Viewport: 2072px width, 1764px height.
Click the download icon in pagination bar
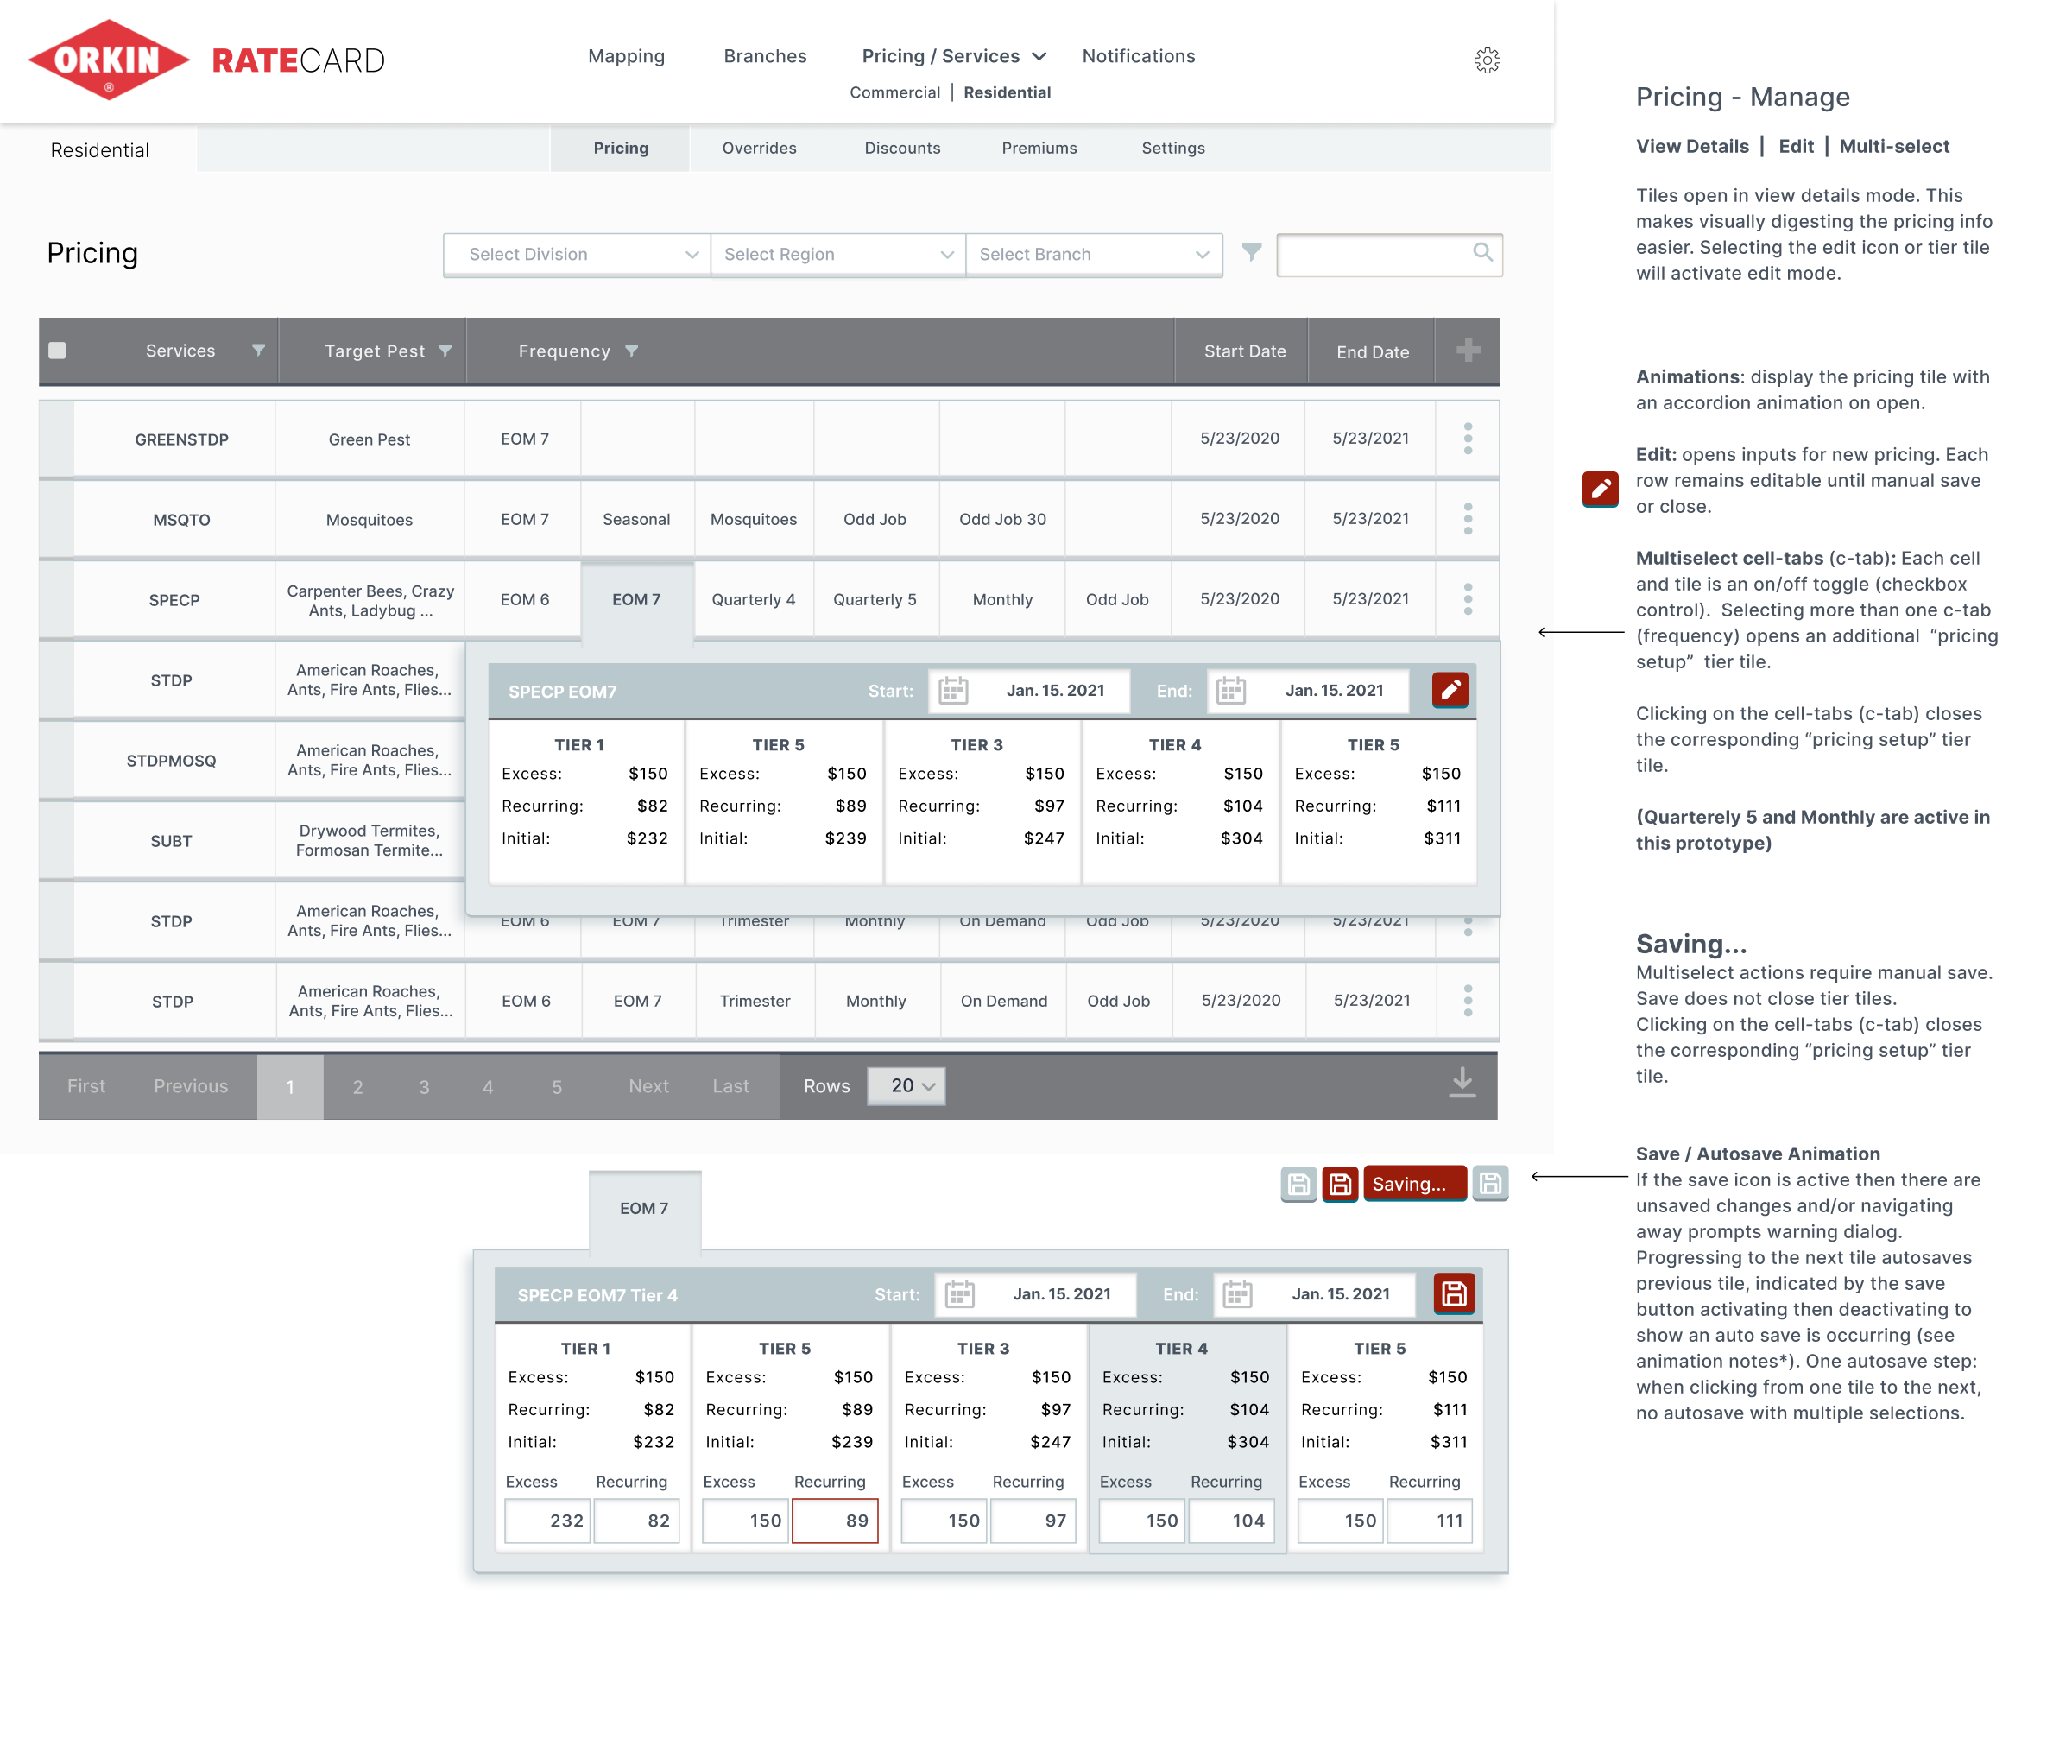[1462, 1083]
